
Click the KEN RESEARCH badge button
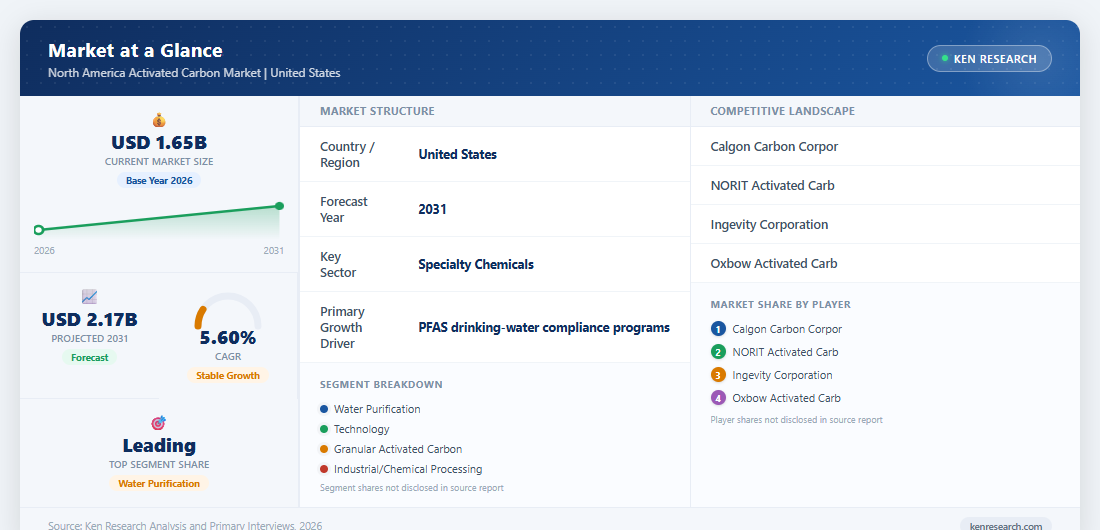(x=989, y=59)
